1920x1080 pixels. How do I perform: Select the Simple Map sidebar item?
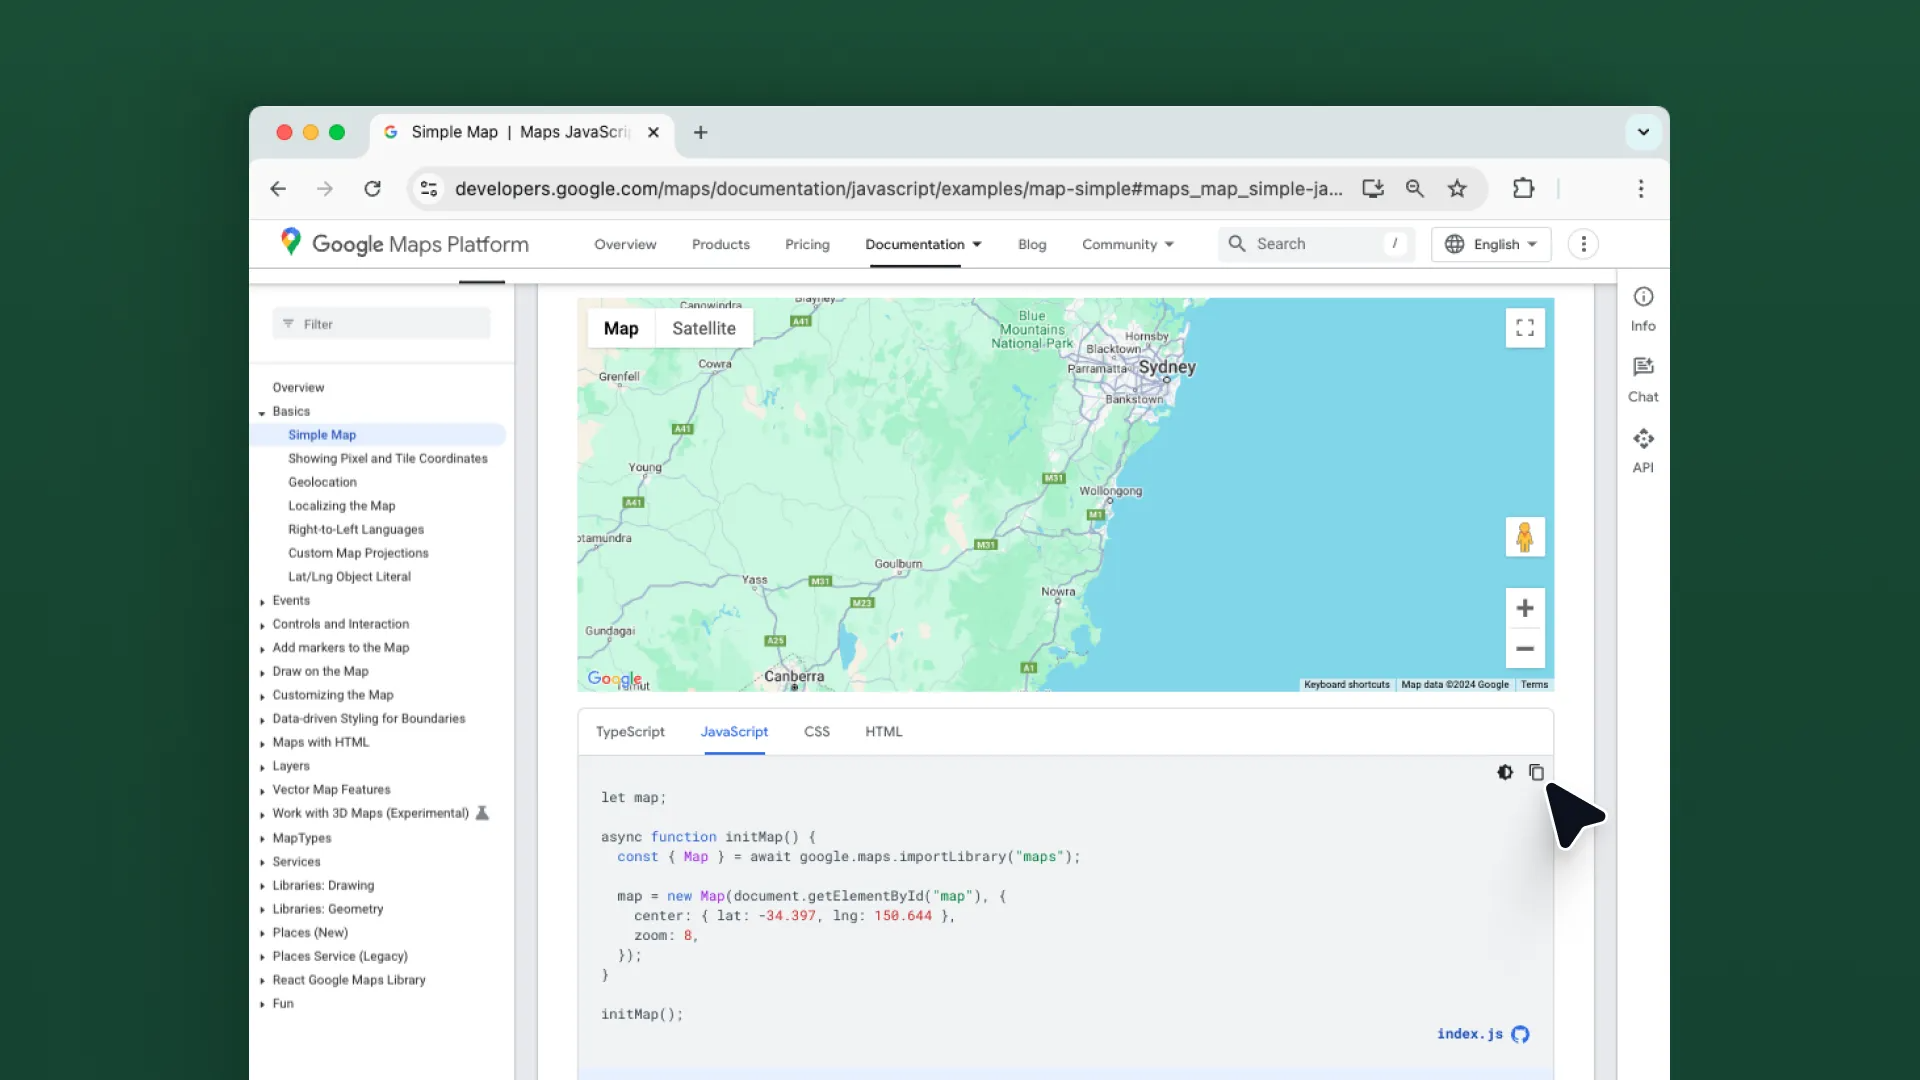378,435
